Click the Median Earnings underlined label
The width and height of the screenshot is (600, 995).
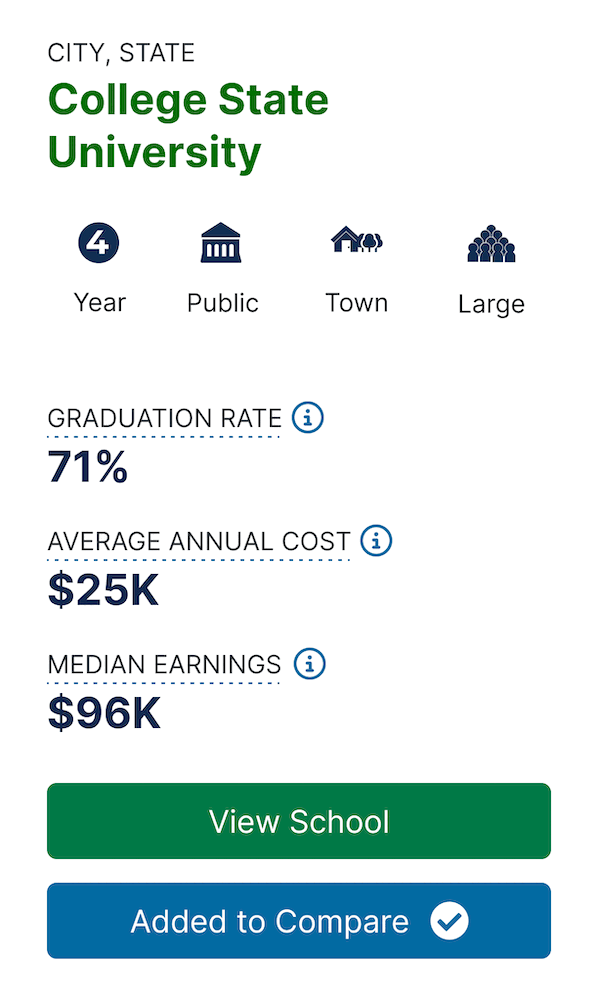pyautogui.click(x=164, y=665)
